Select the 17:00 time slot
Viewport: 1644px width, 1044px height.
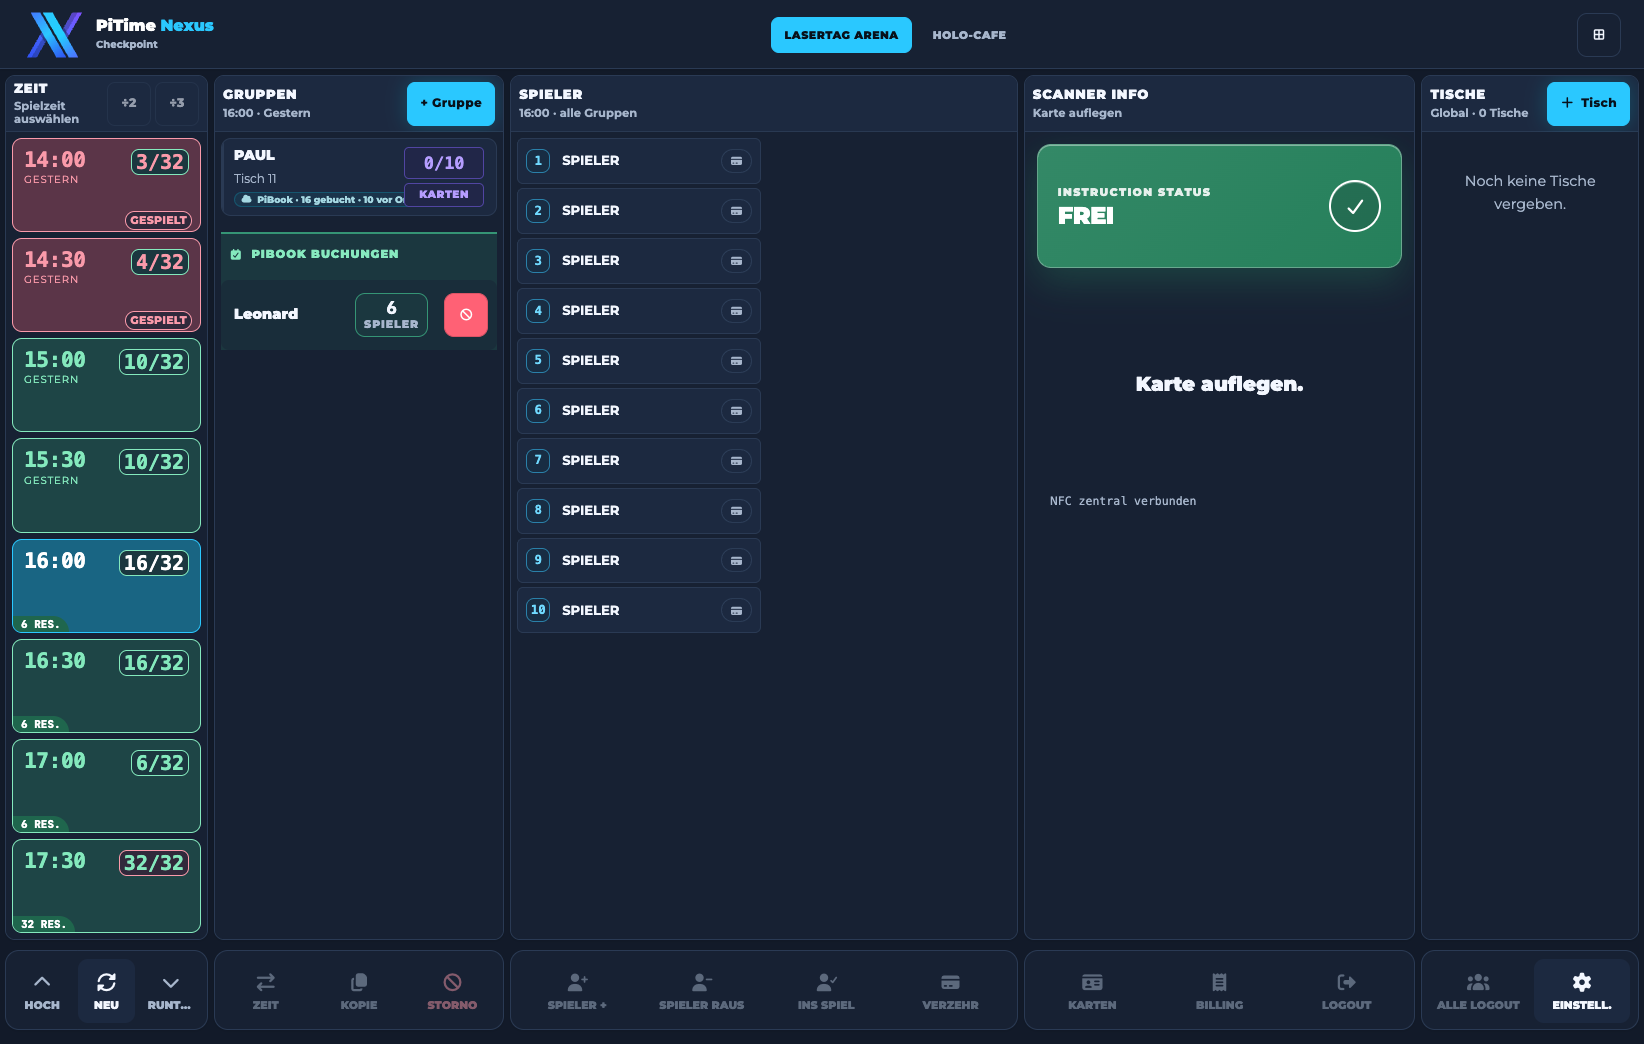coord(106,786)
